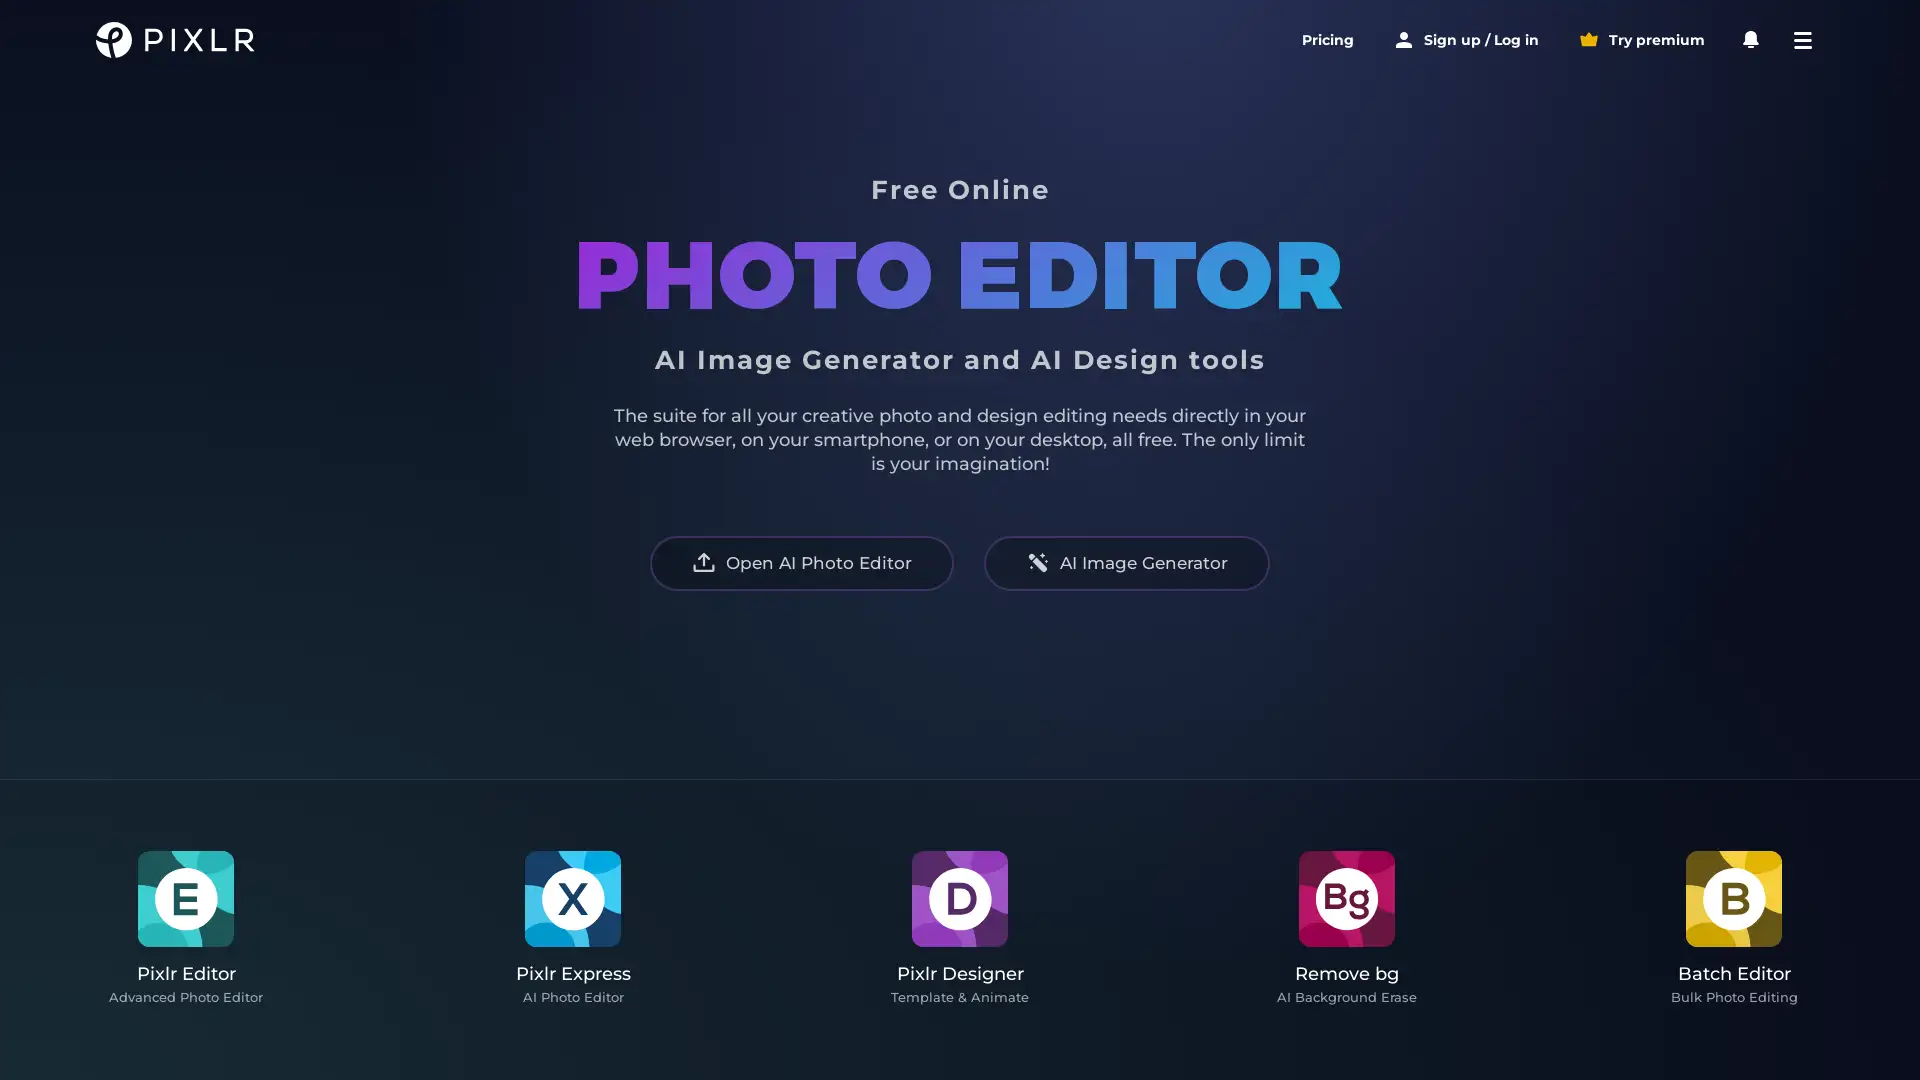Click Open AI Photo Editor button

point(800,562)
